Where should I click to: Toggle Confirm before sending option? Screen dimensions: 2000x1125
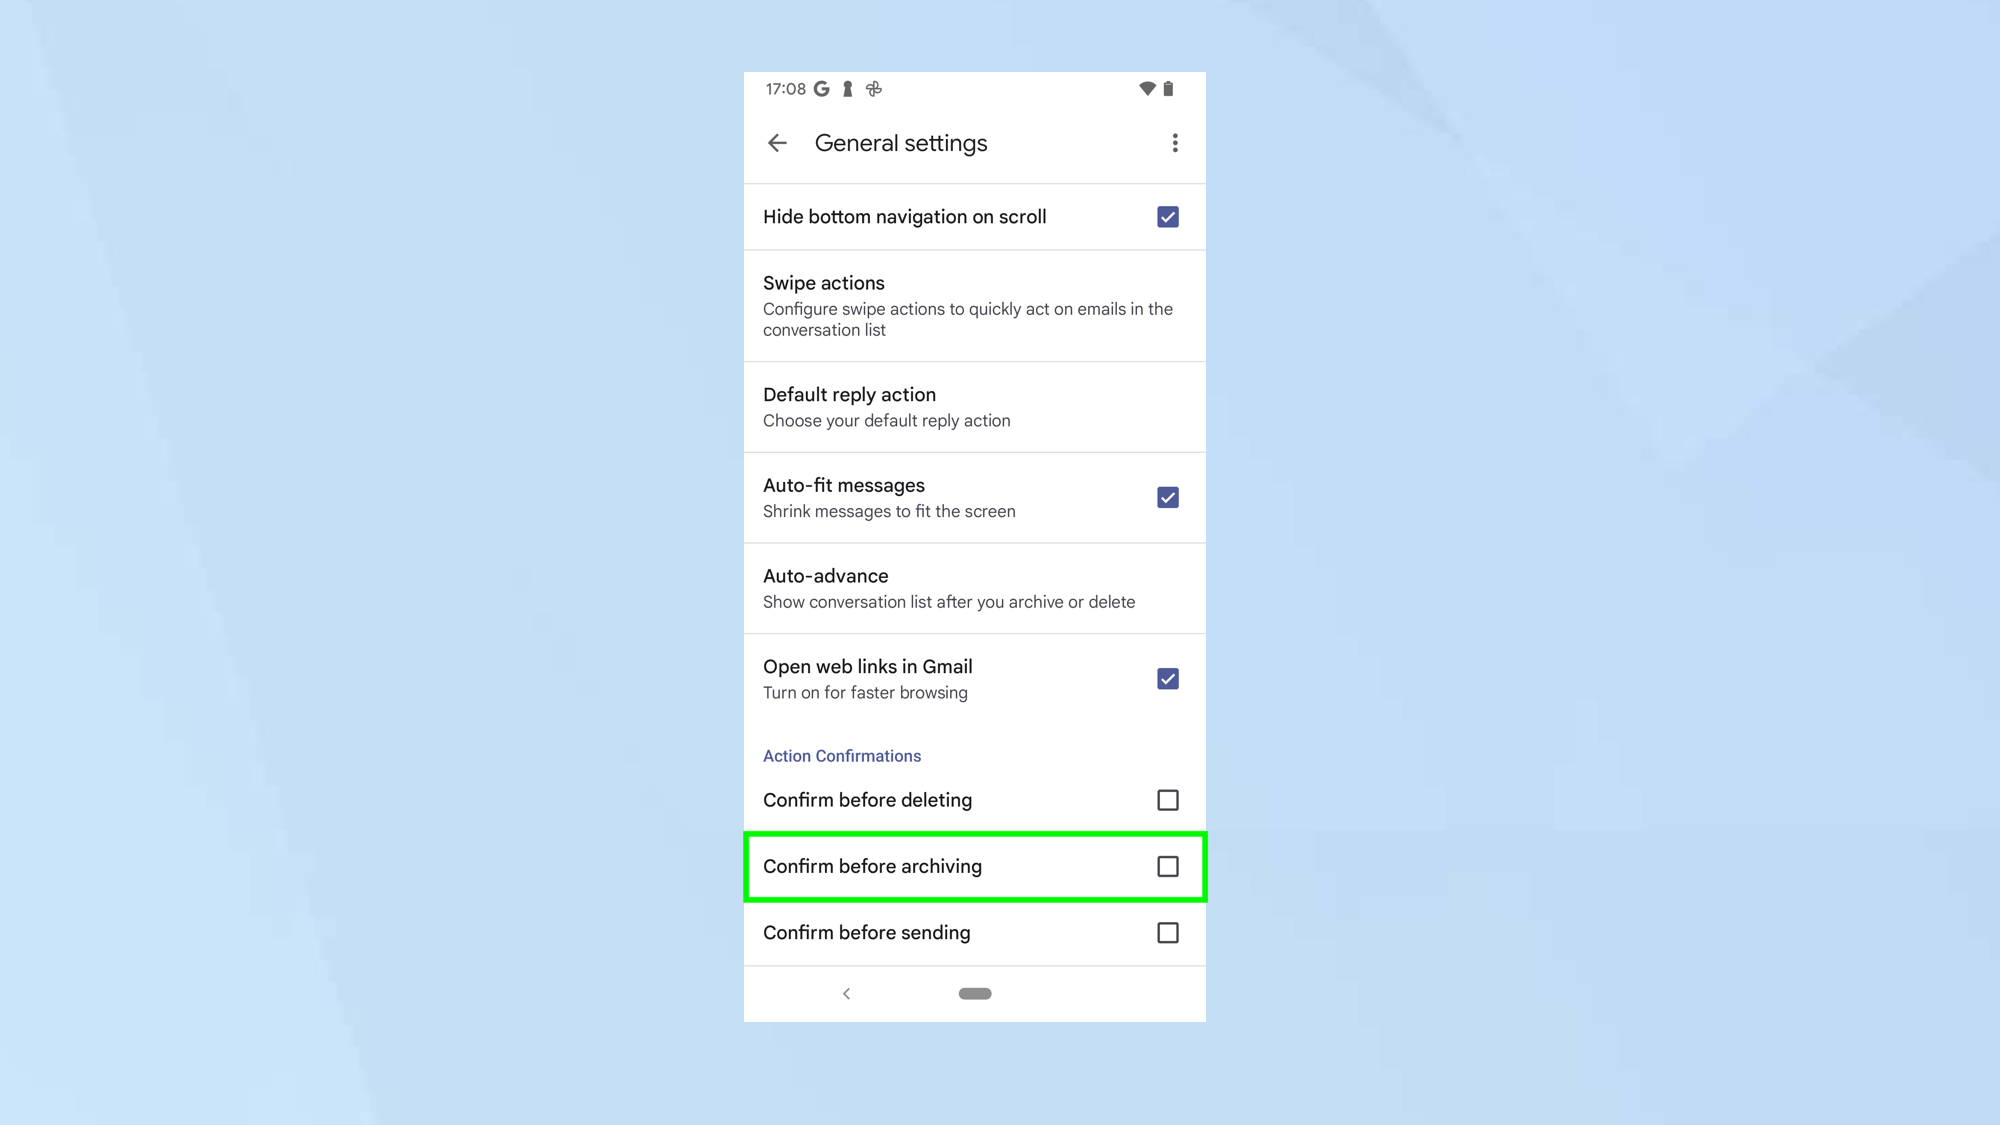coord(1166,931)
